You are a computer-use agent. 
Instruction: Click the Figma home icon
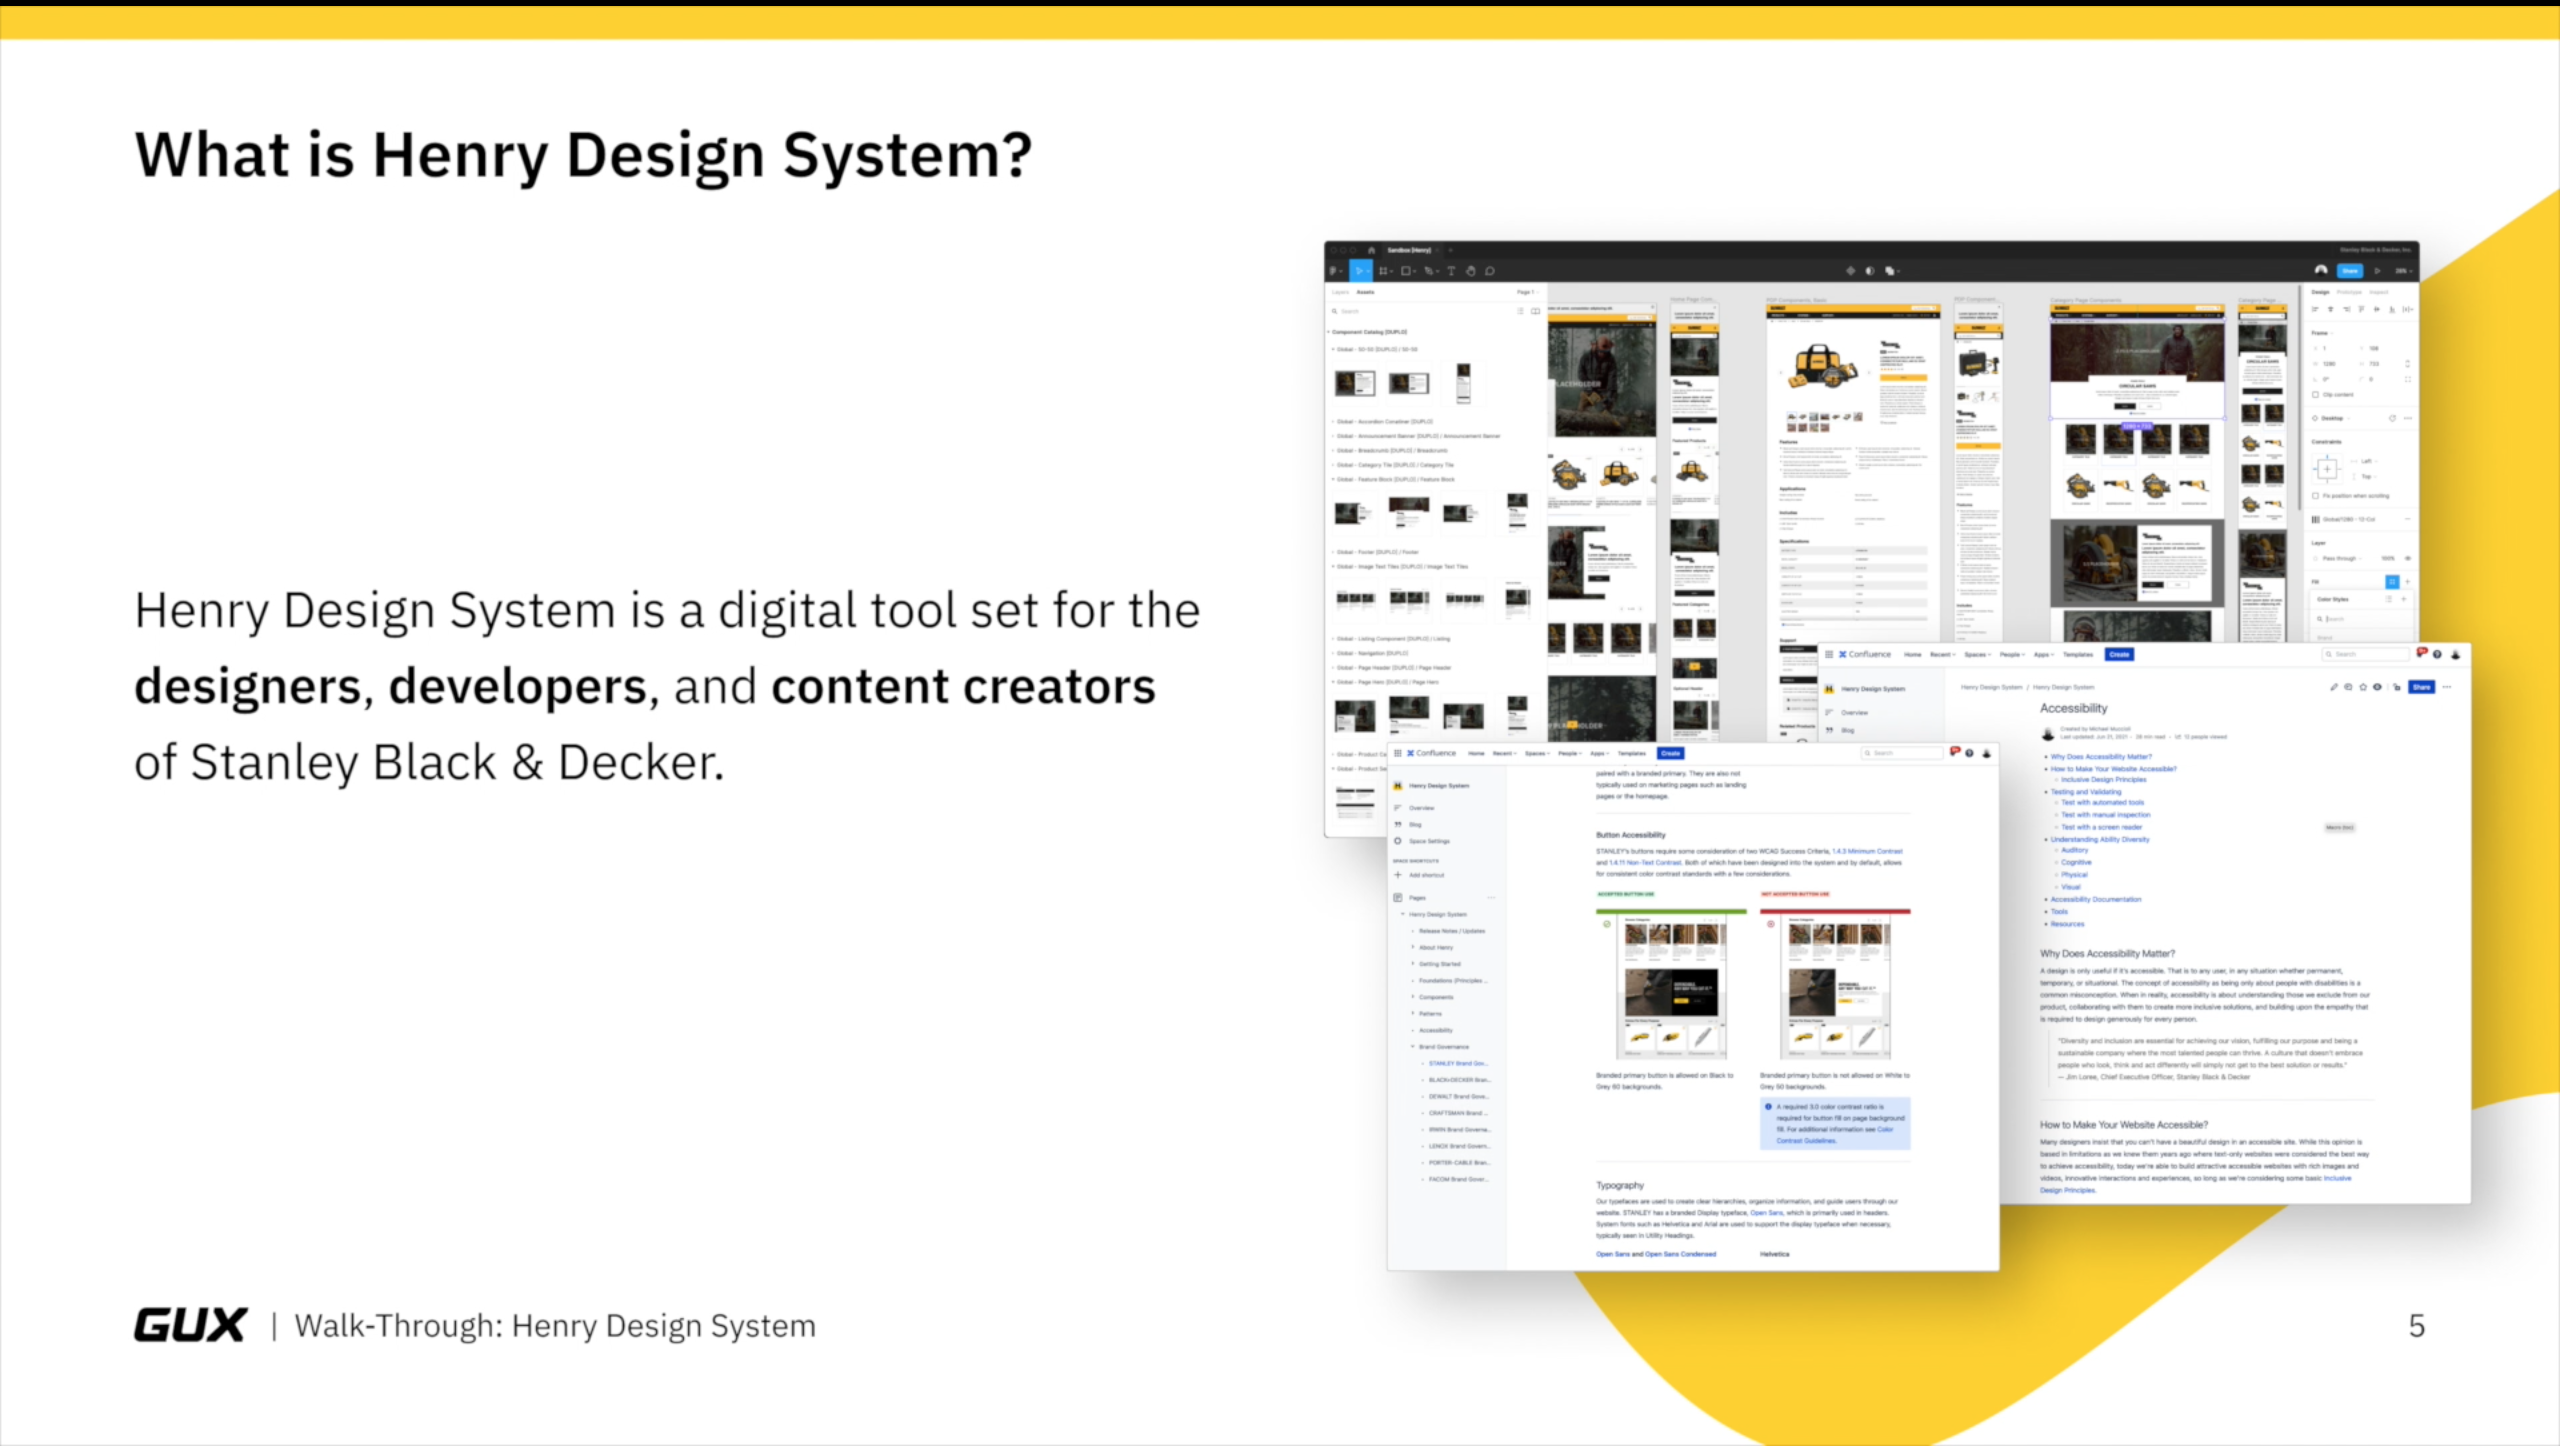(1372, 250)
